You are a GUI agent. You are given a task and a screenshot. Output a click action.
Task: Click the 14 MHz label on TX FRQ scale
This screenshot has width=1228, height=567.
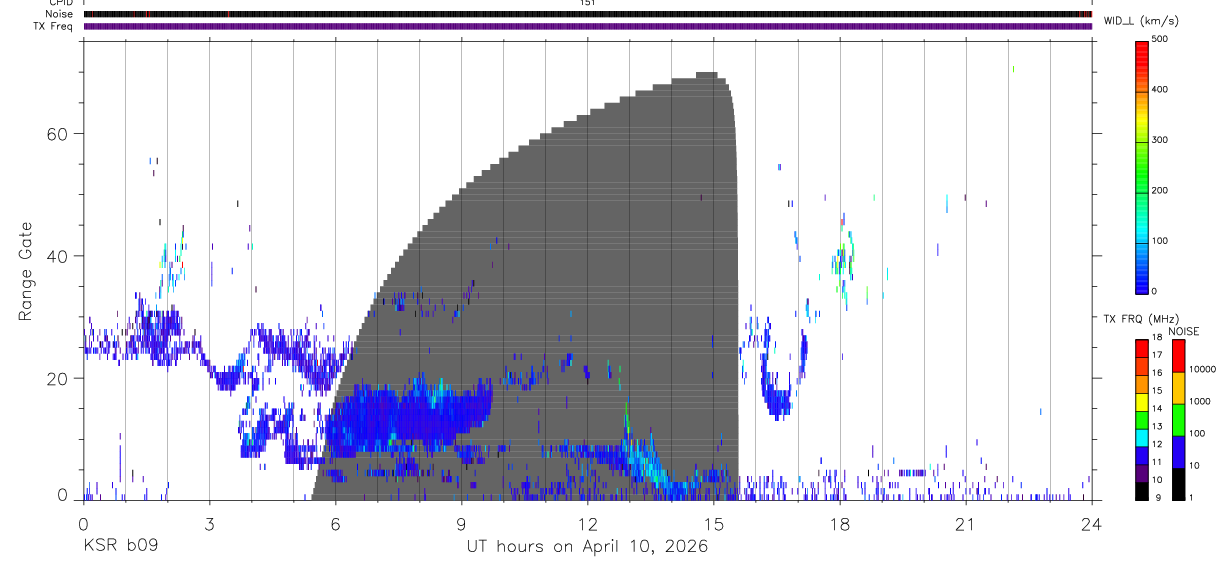point(1158,409)
